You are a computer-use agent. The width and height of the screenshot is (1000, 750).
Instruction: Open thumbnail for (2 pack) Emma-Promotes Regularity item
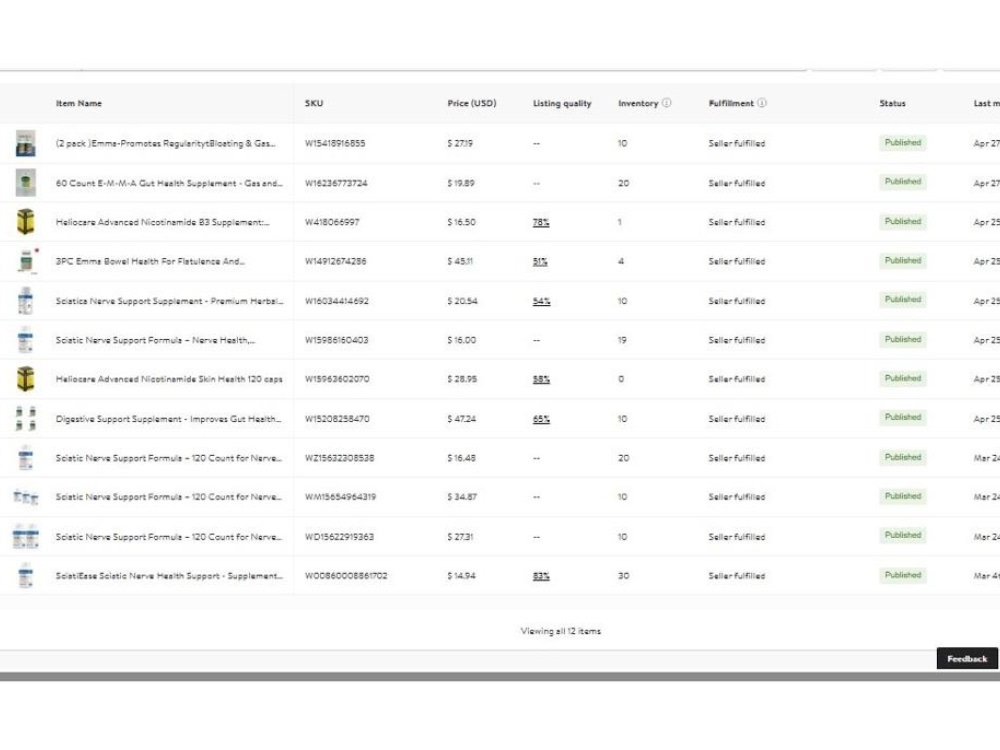coord(26,143)
